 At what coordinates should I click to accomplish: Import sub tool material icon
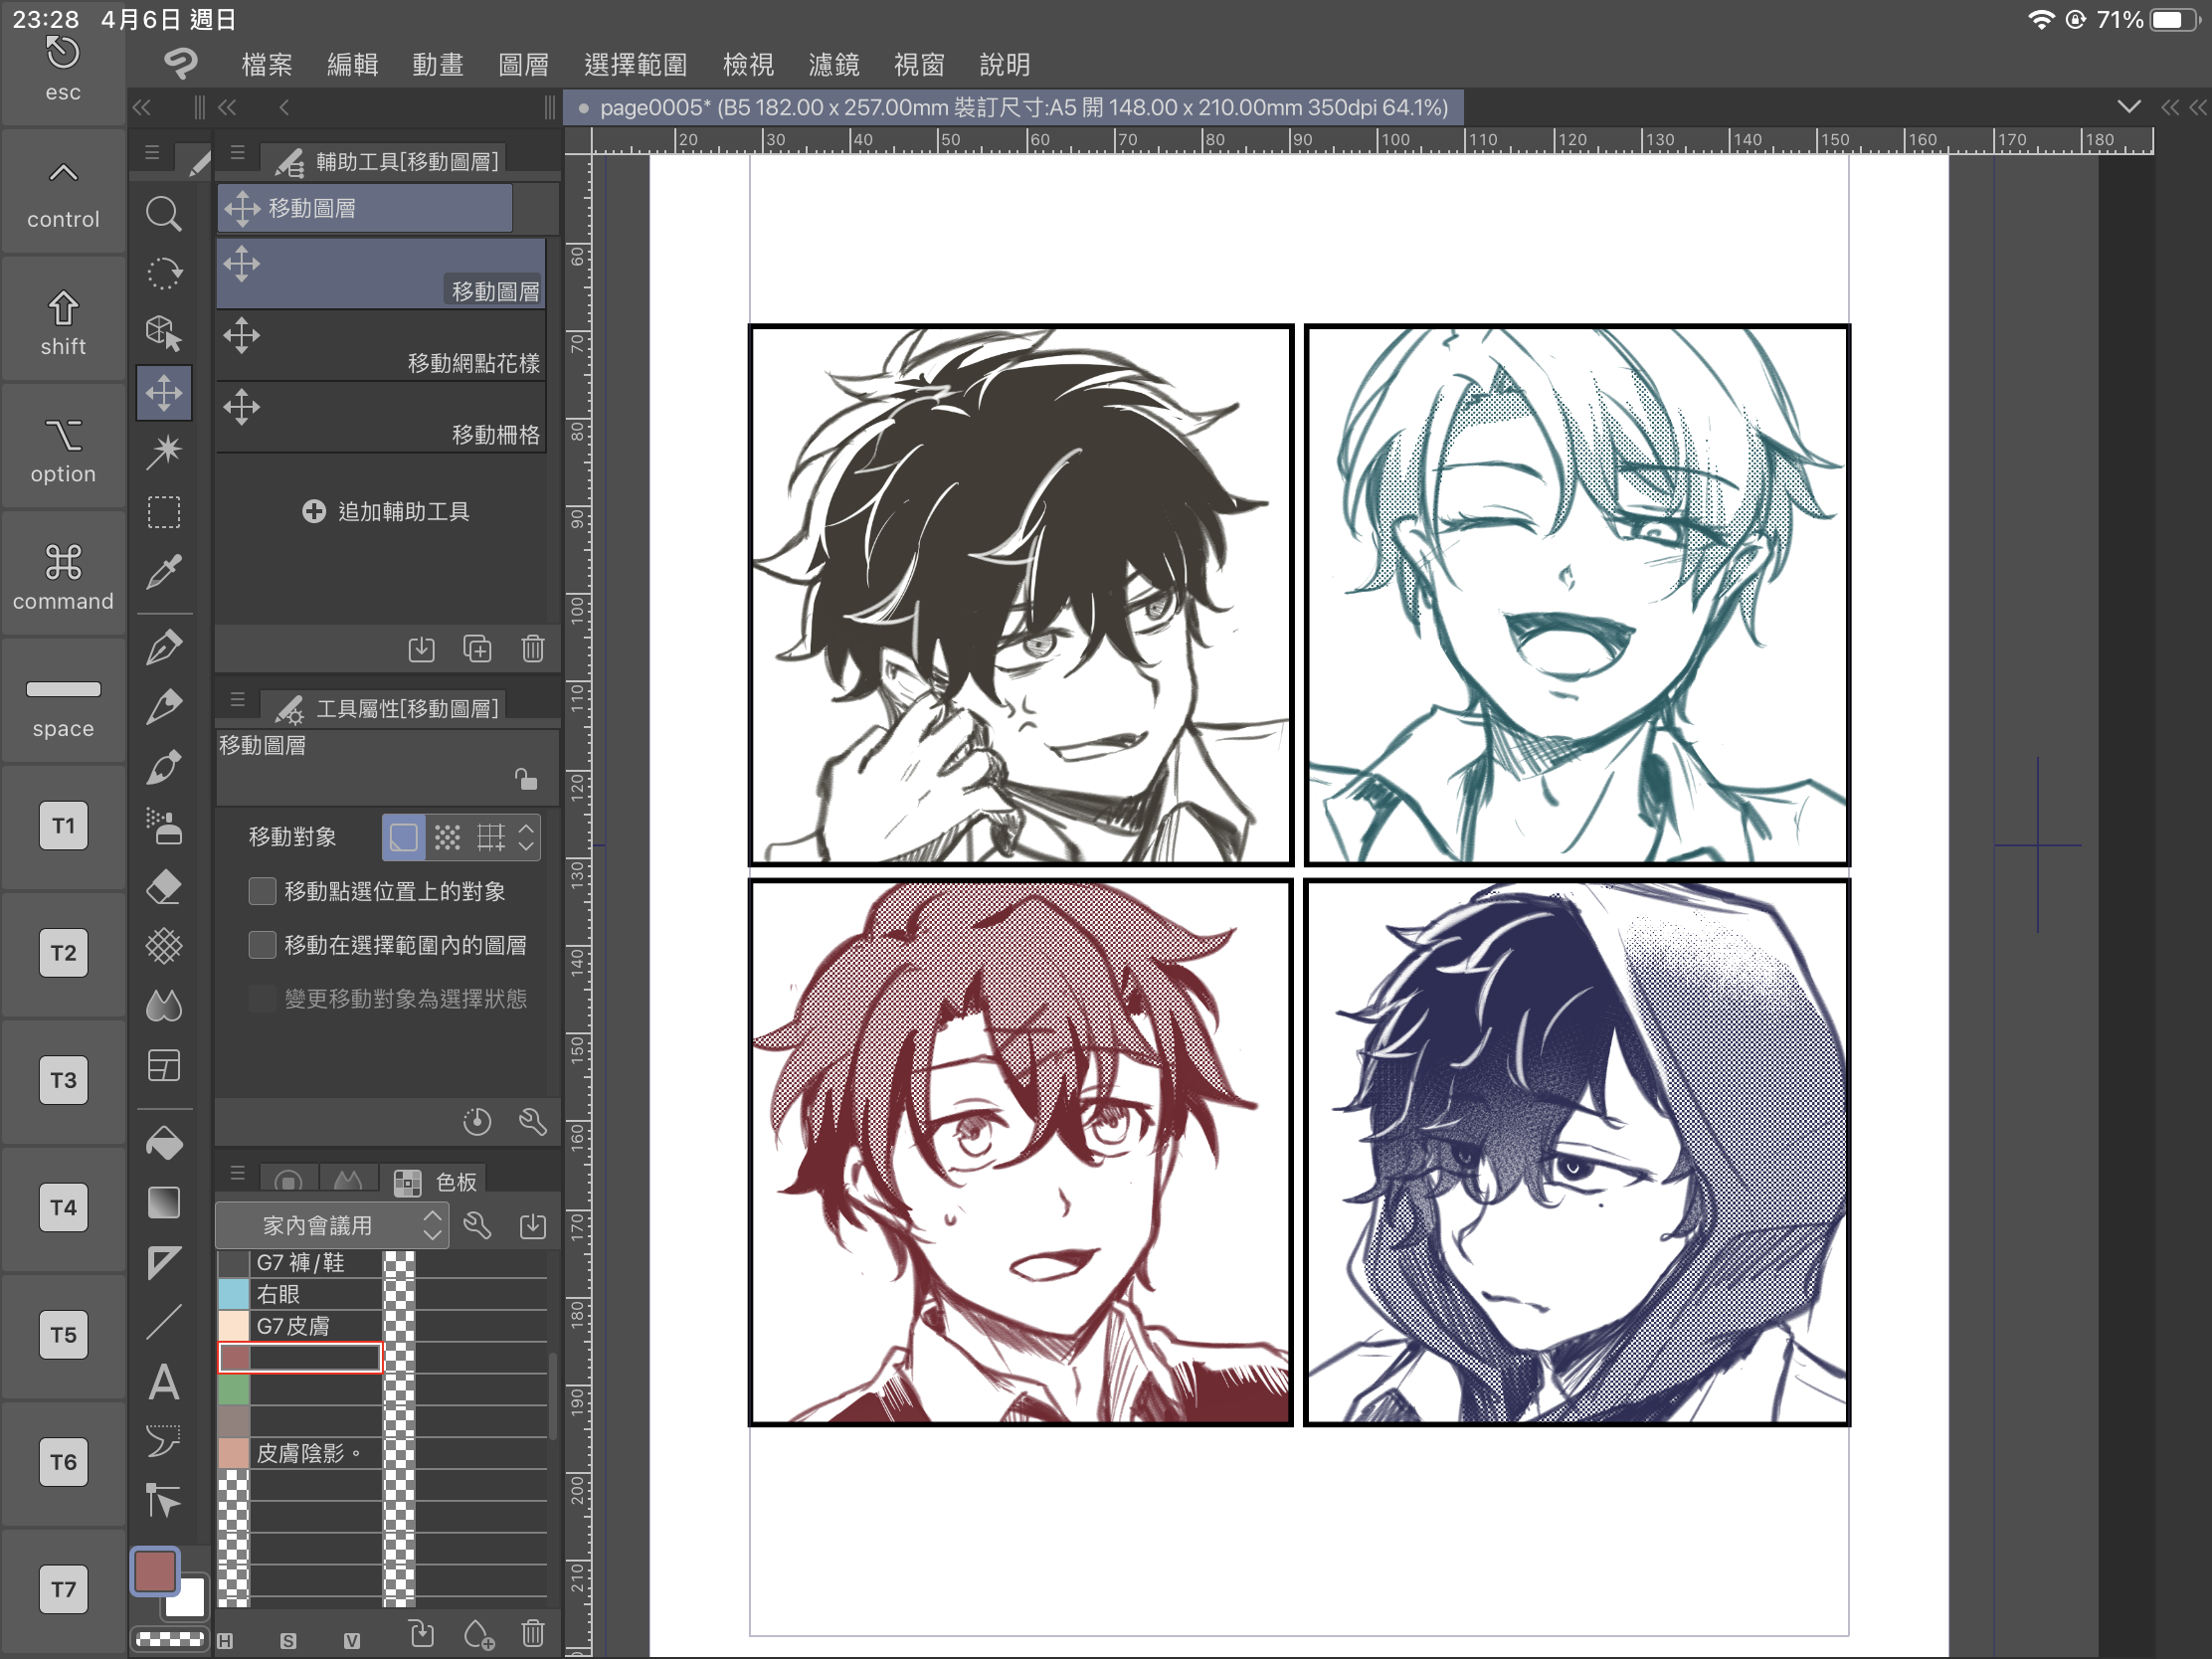point(422,649)
